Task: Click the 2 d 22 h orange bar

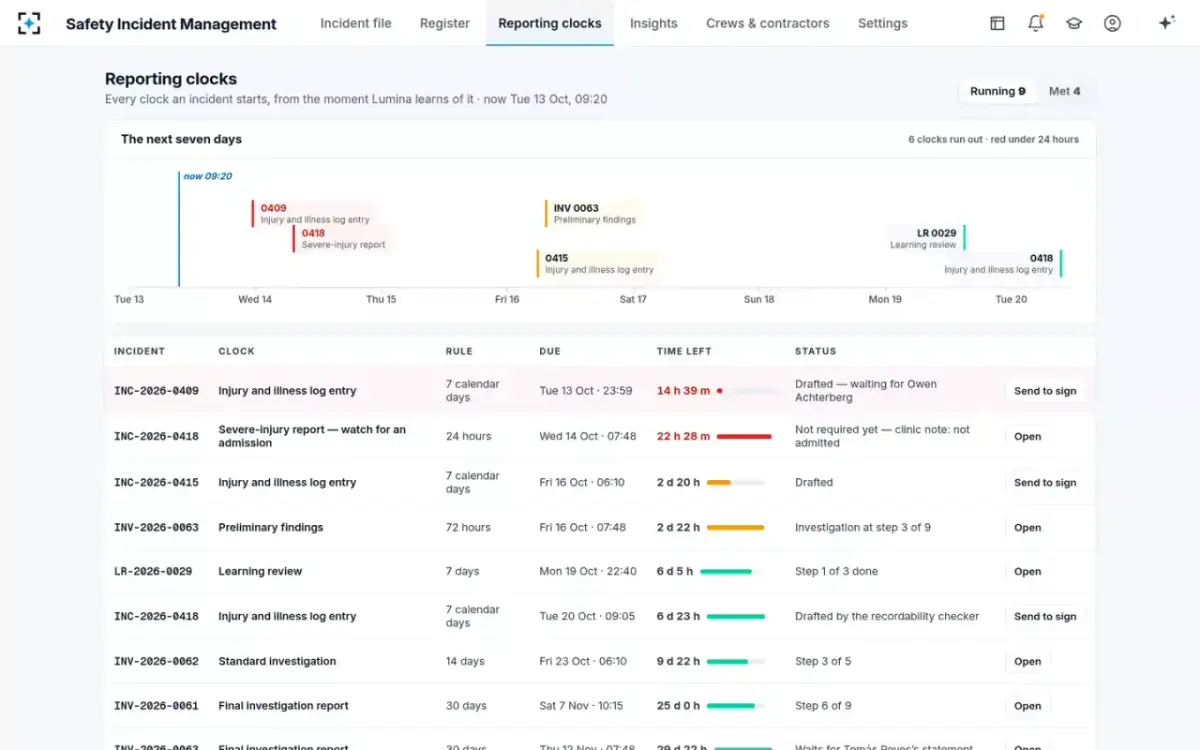Action: click(735, 528)
